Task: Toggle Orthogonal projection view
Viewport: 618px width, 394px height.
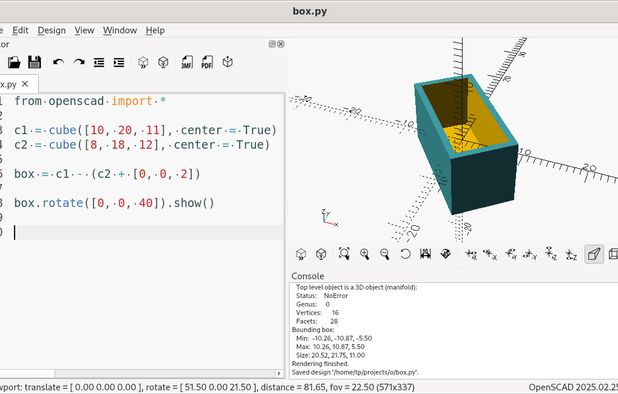Action: click(x=613, y=254)
